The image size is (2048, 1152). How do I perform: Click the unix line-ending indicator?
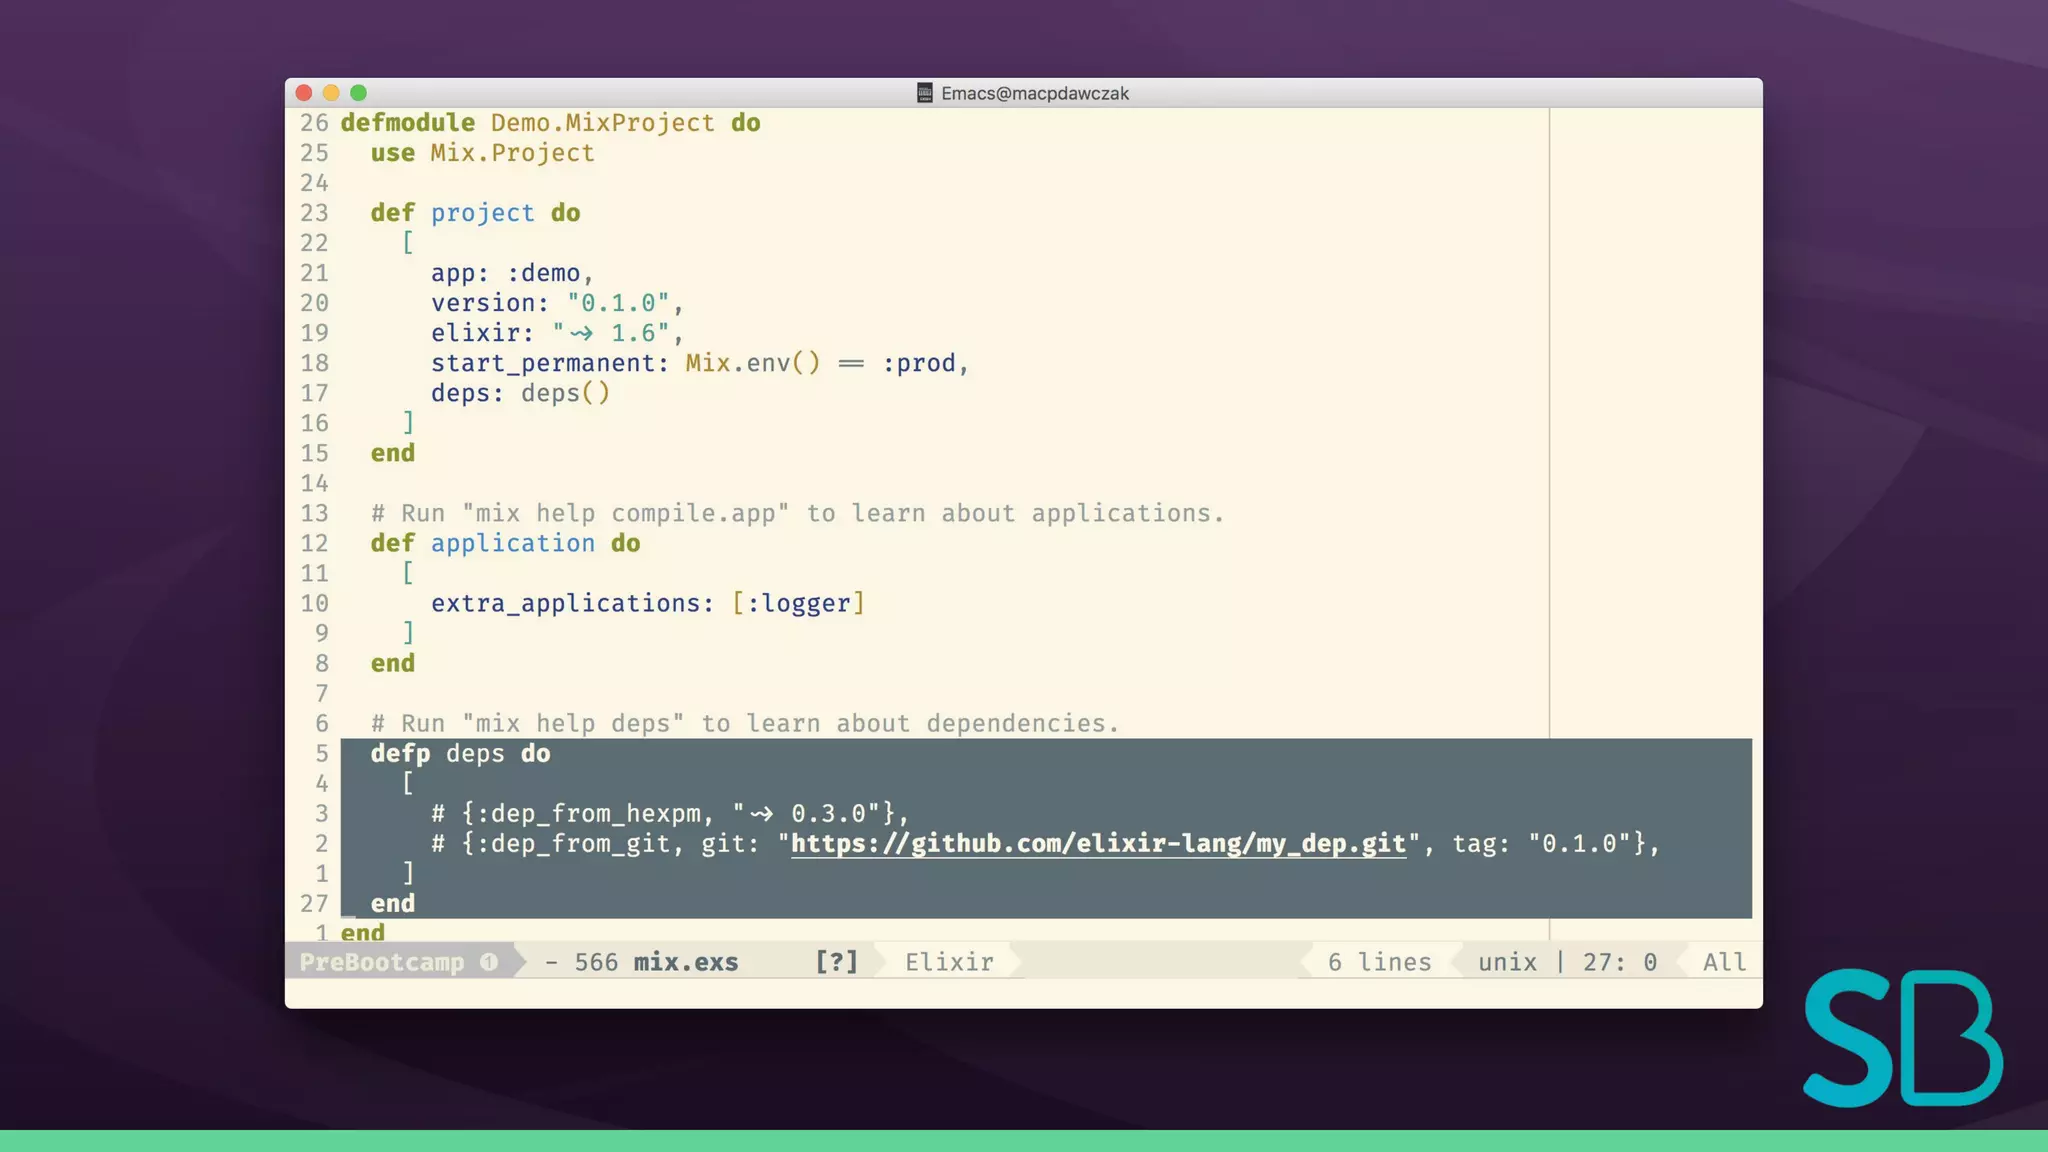[x=1507, y=962]
